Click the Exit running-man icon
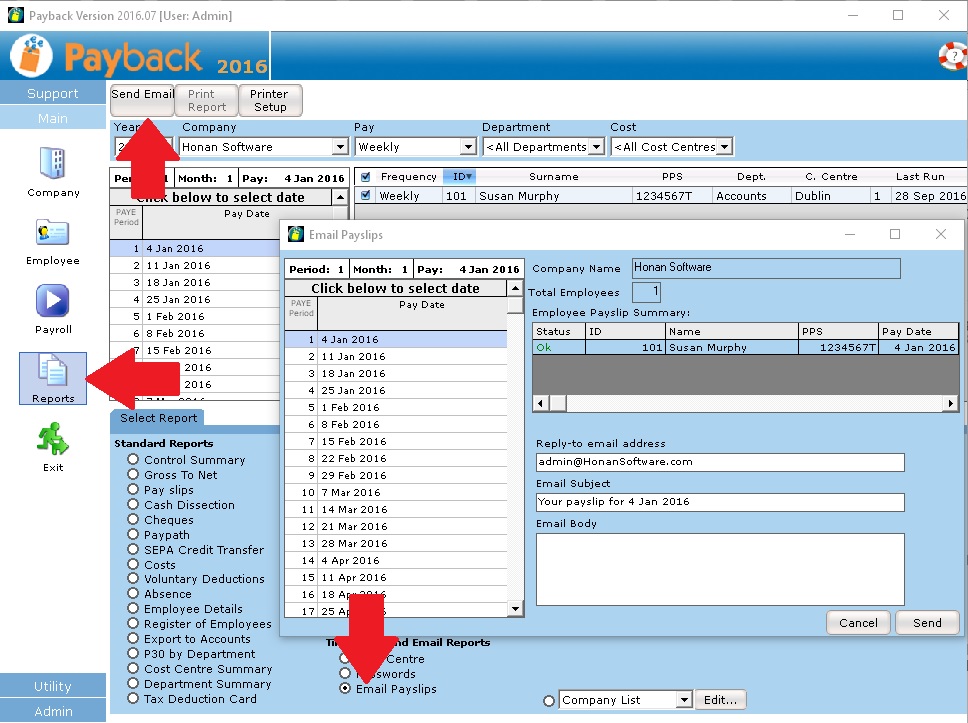This screenshot has height=723, width=968. [52, 439]
